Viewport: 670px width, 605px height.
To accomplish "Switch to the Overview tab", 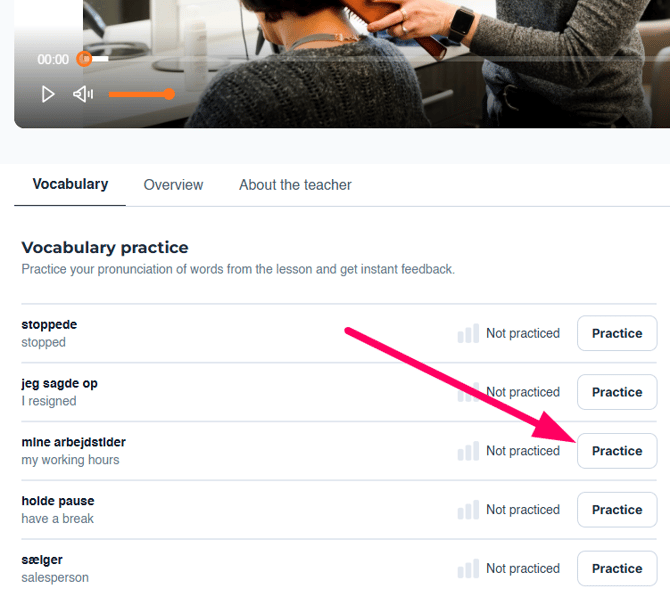I will point(173,185).
